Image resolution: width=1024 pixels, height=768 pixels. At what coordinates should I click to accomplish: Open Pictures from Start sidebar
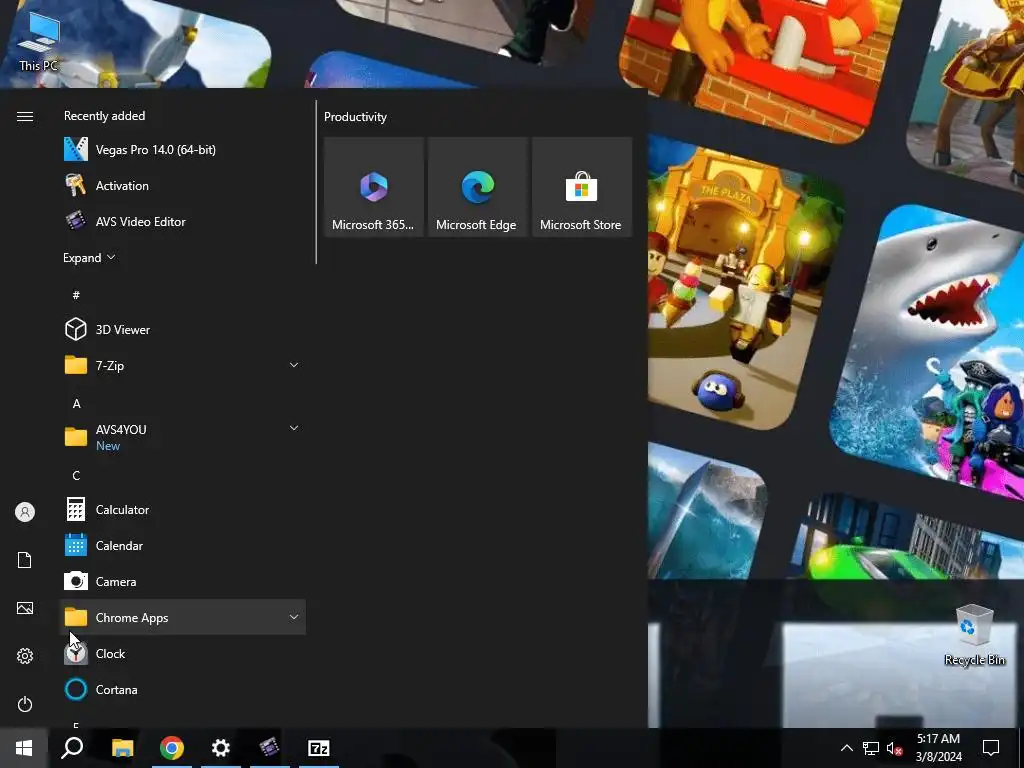coord(25,608)
